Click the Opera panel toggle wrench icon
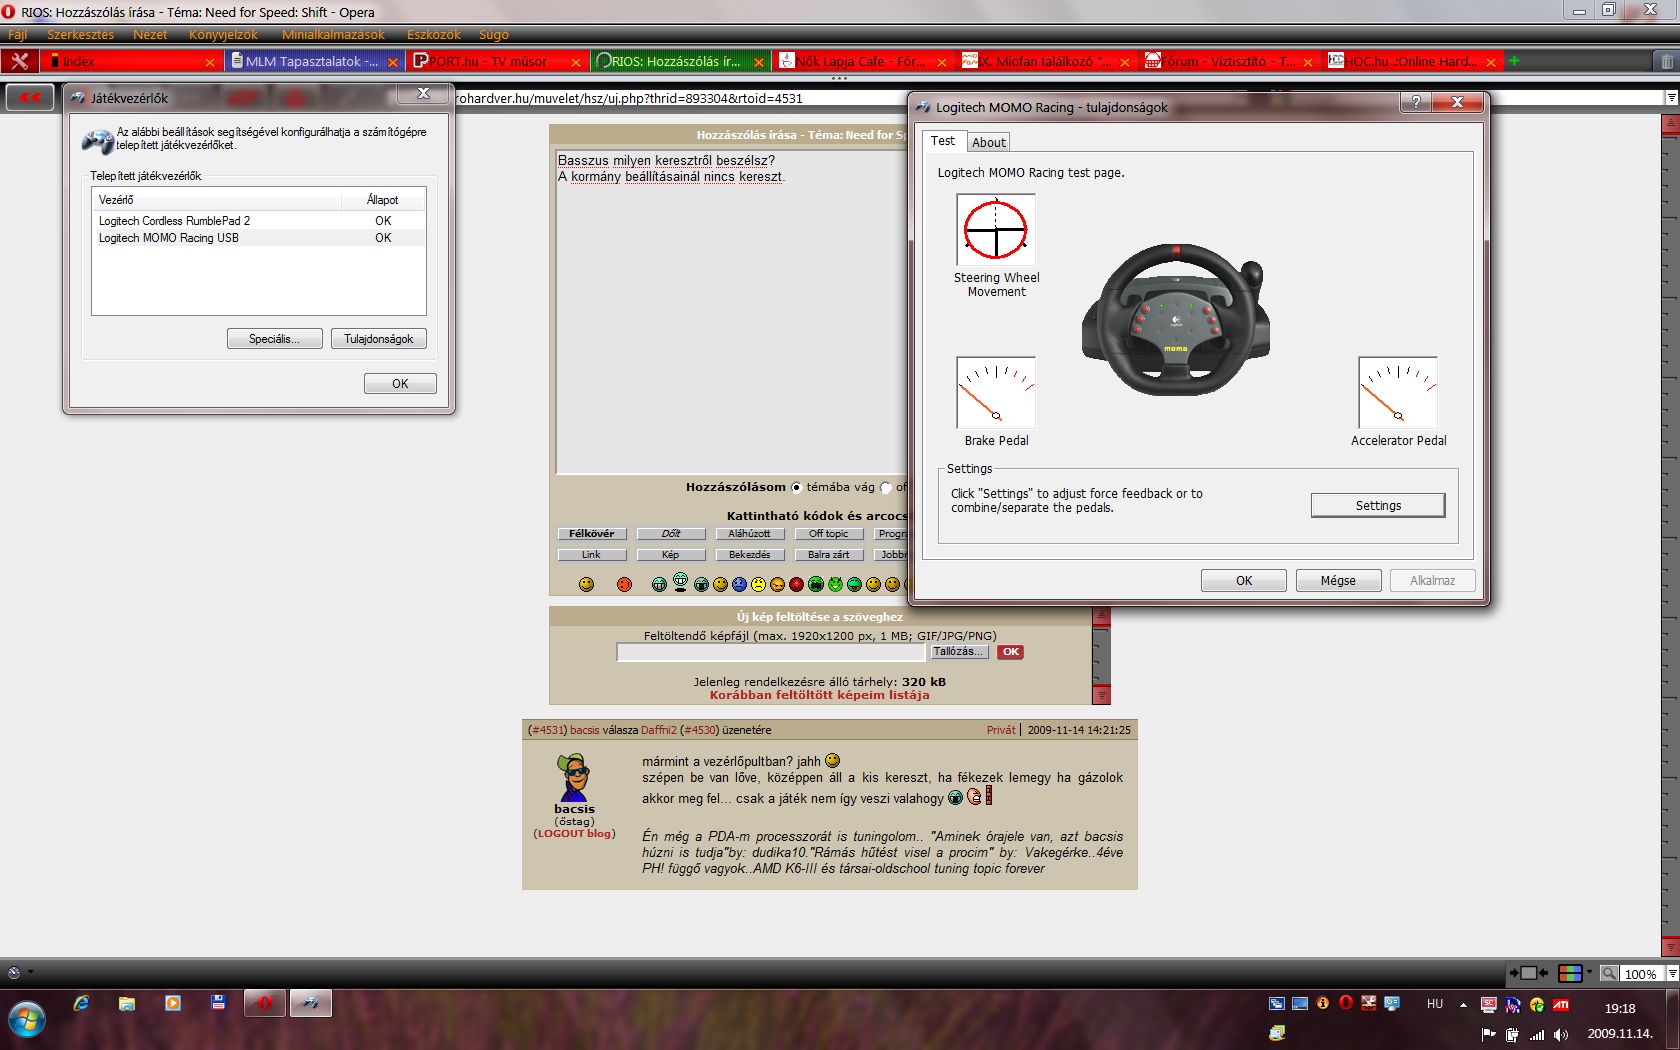The image size is (1680, 1050). coord(19,61)
